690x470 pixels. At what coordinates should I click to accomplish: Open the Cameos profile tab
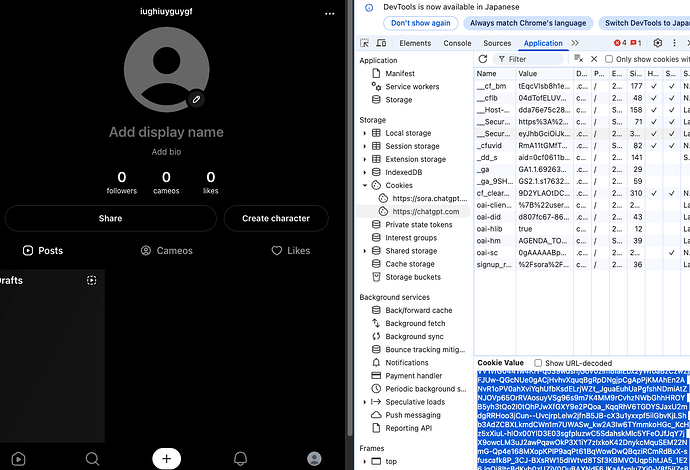coord(166,251)
